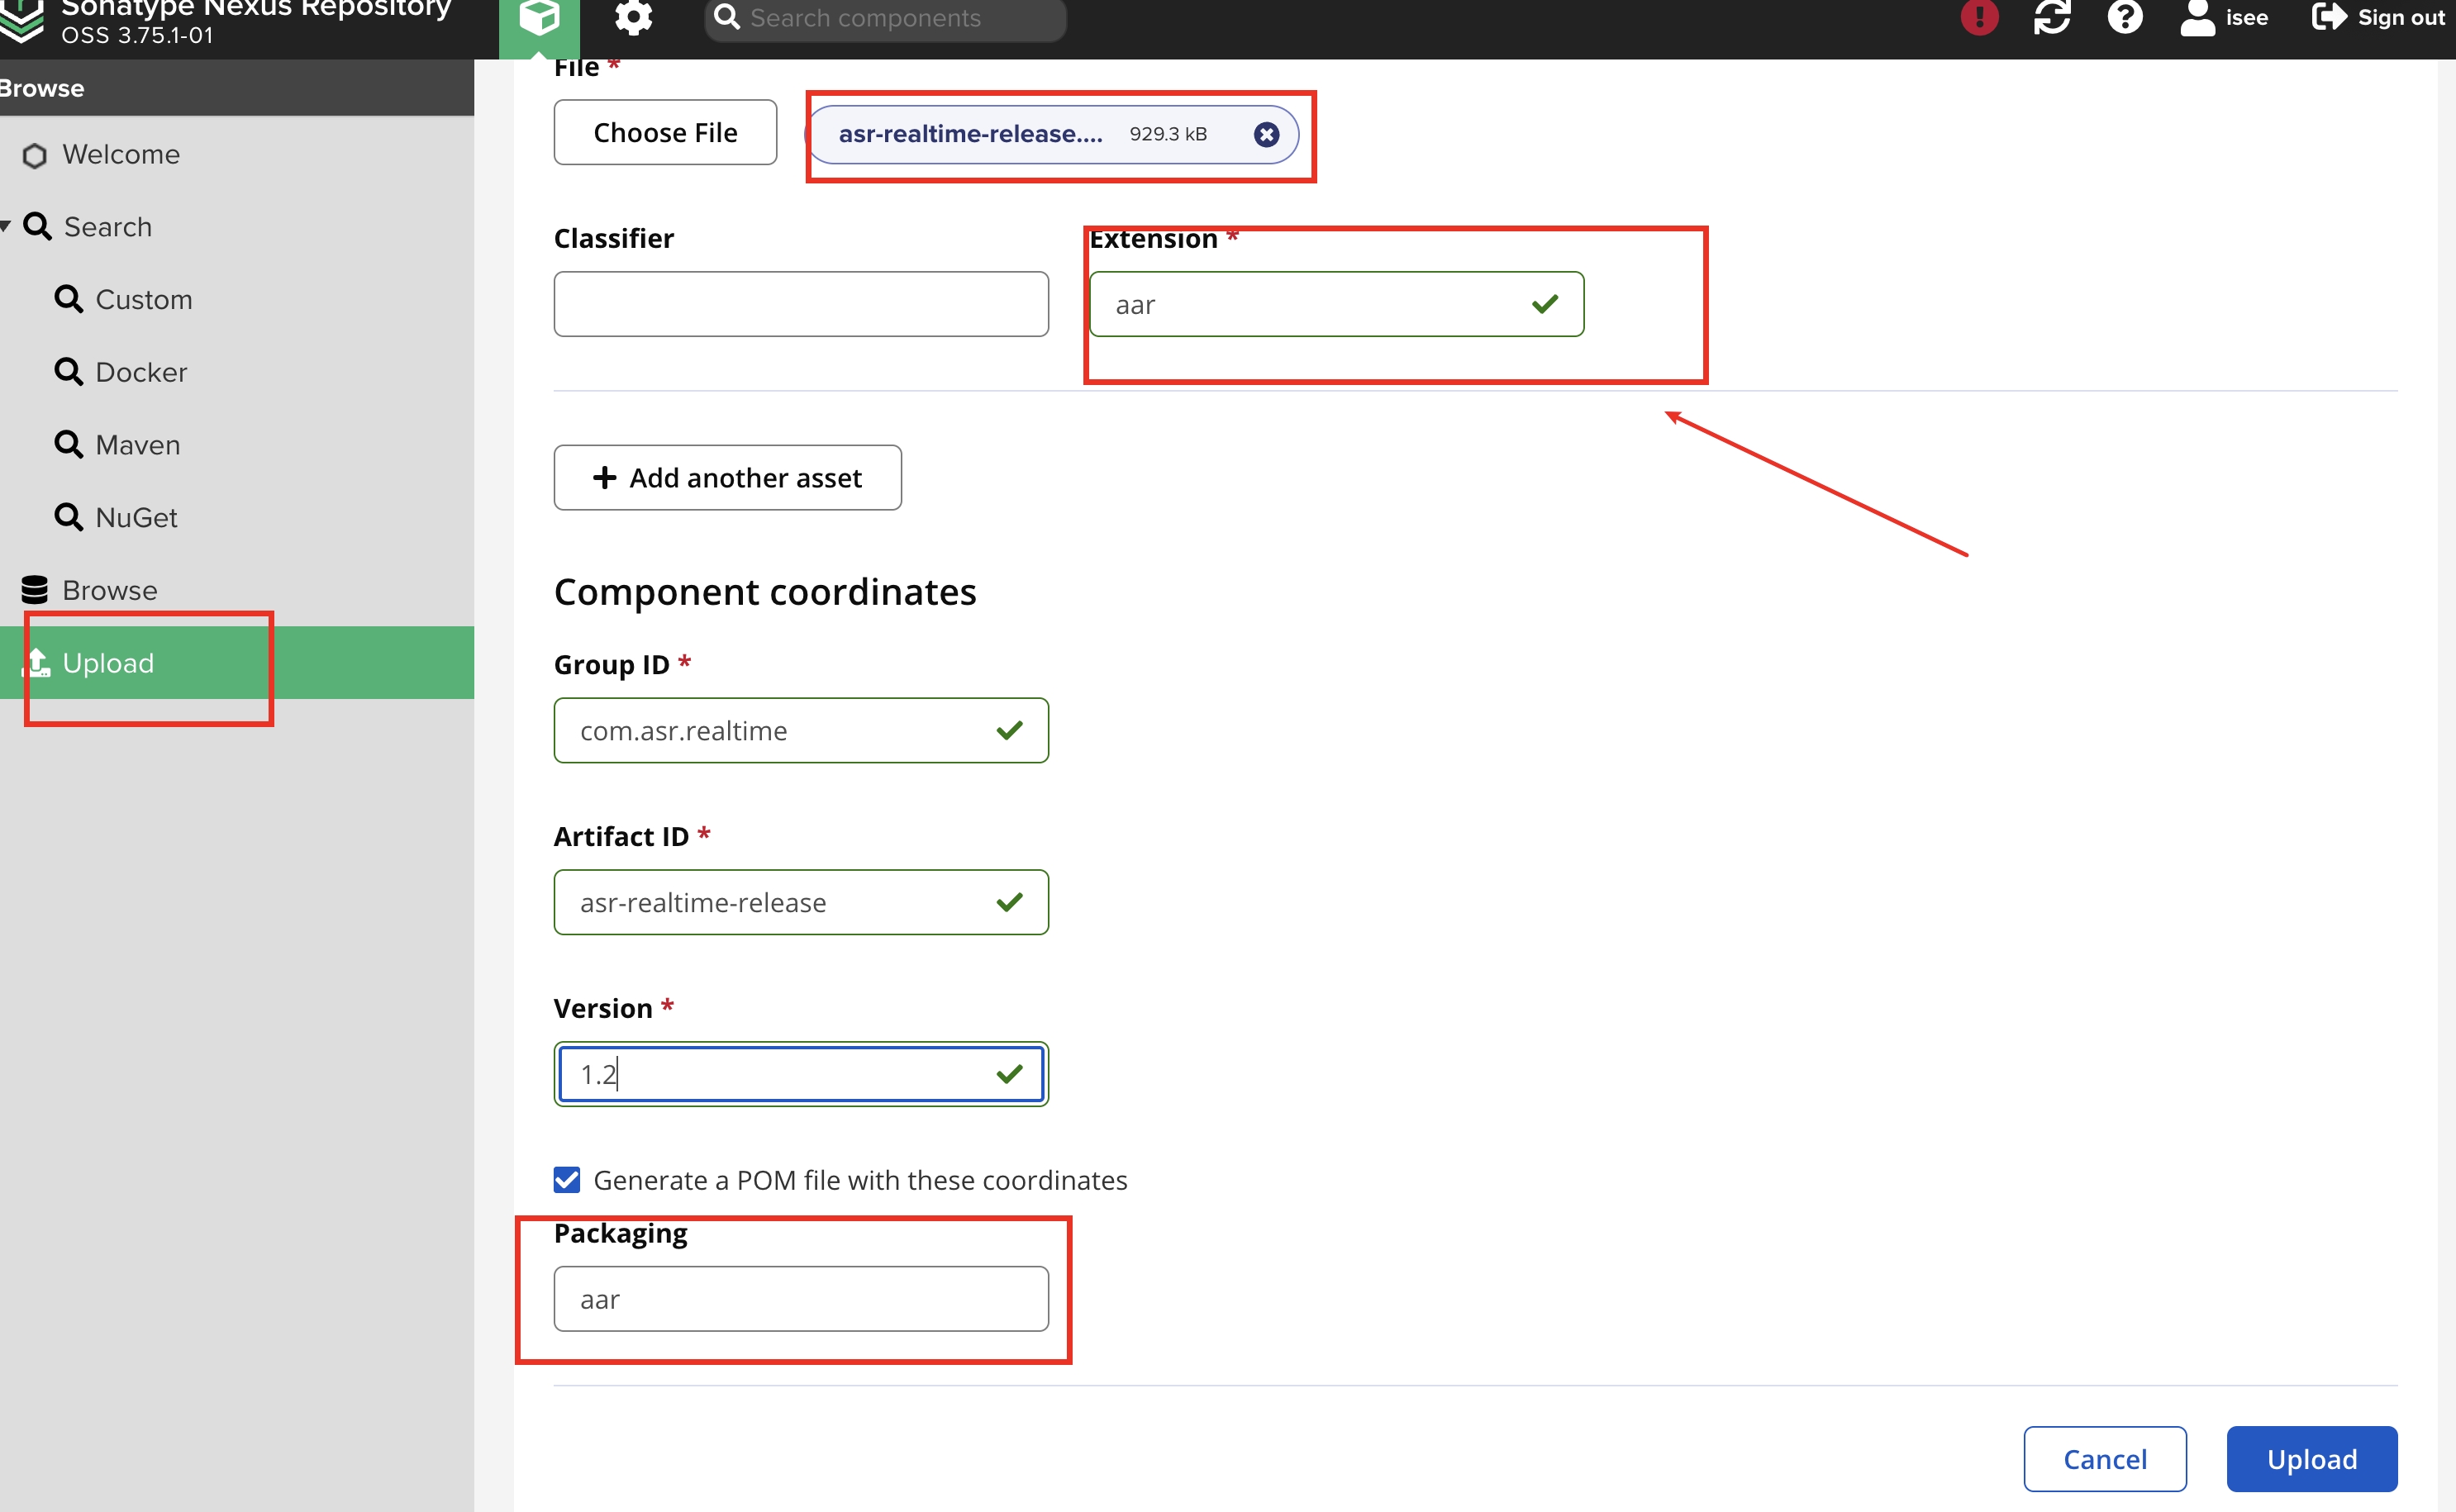Open the Maven search item
Image resolution: width=2456 pixels, height=1512 pixels.
(x=137, y=445)
